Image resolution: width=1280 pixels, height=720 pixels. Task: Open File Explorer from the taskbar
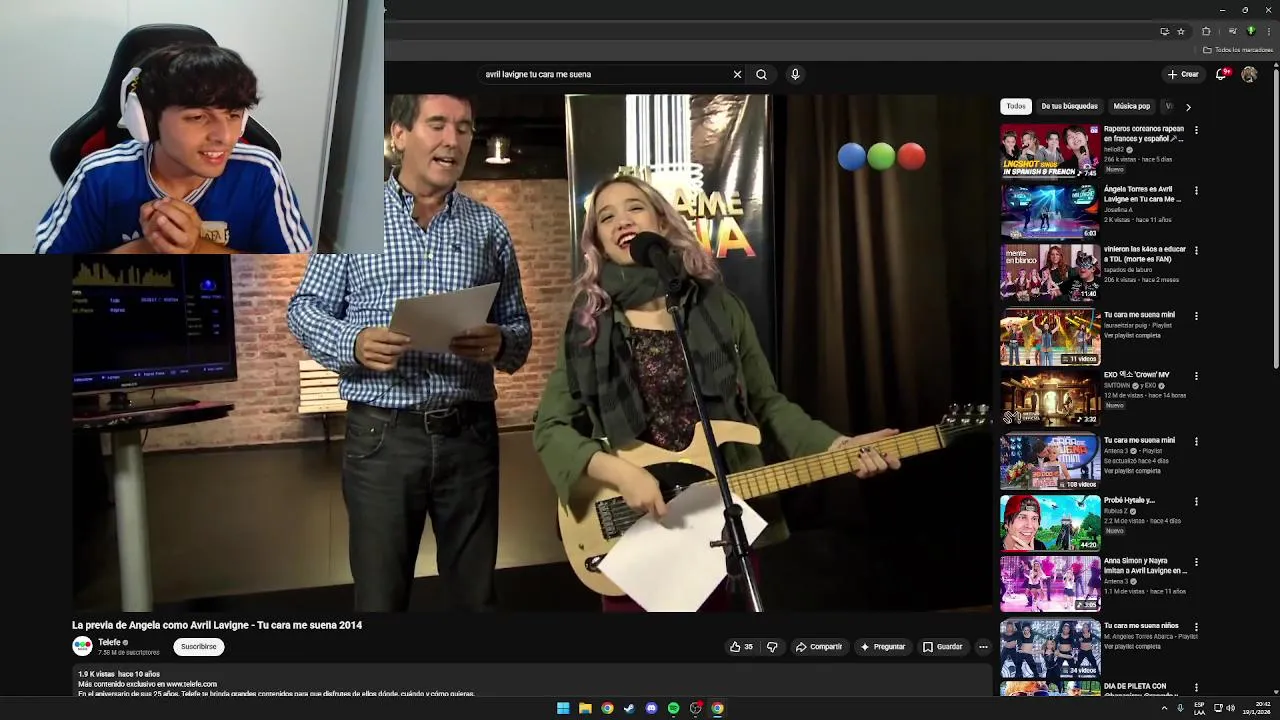click(x=585, y=708)
